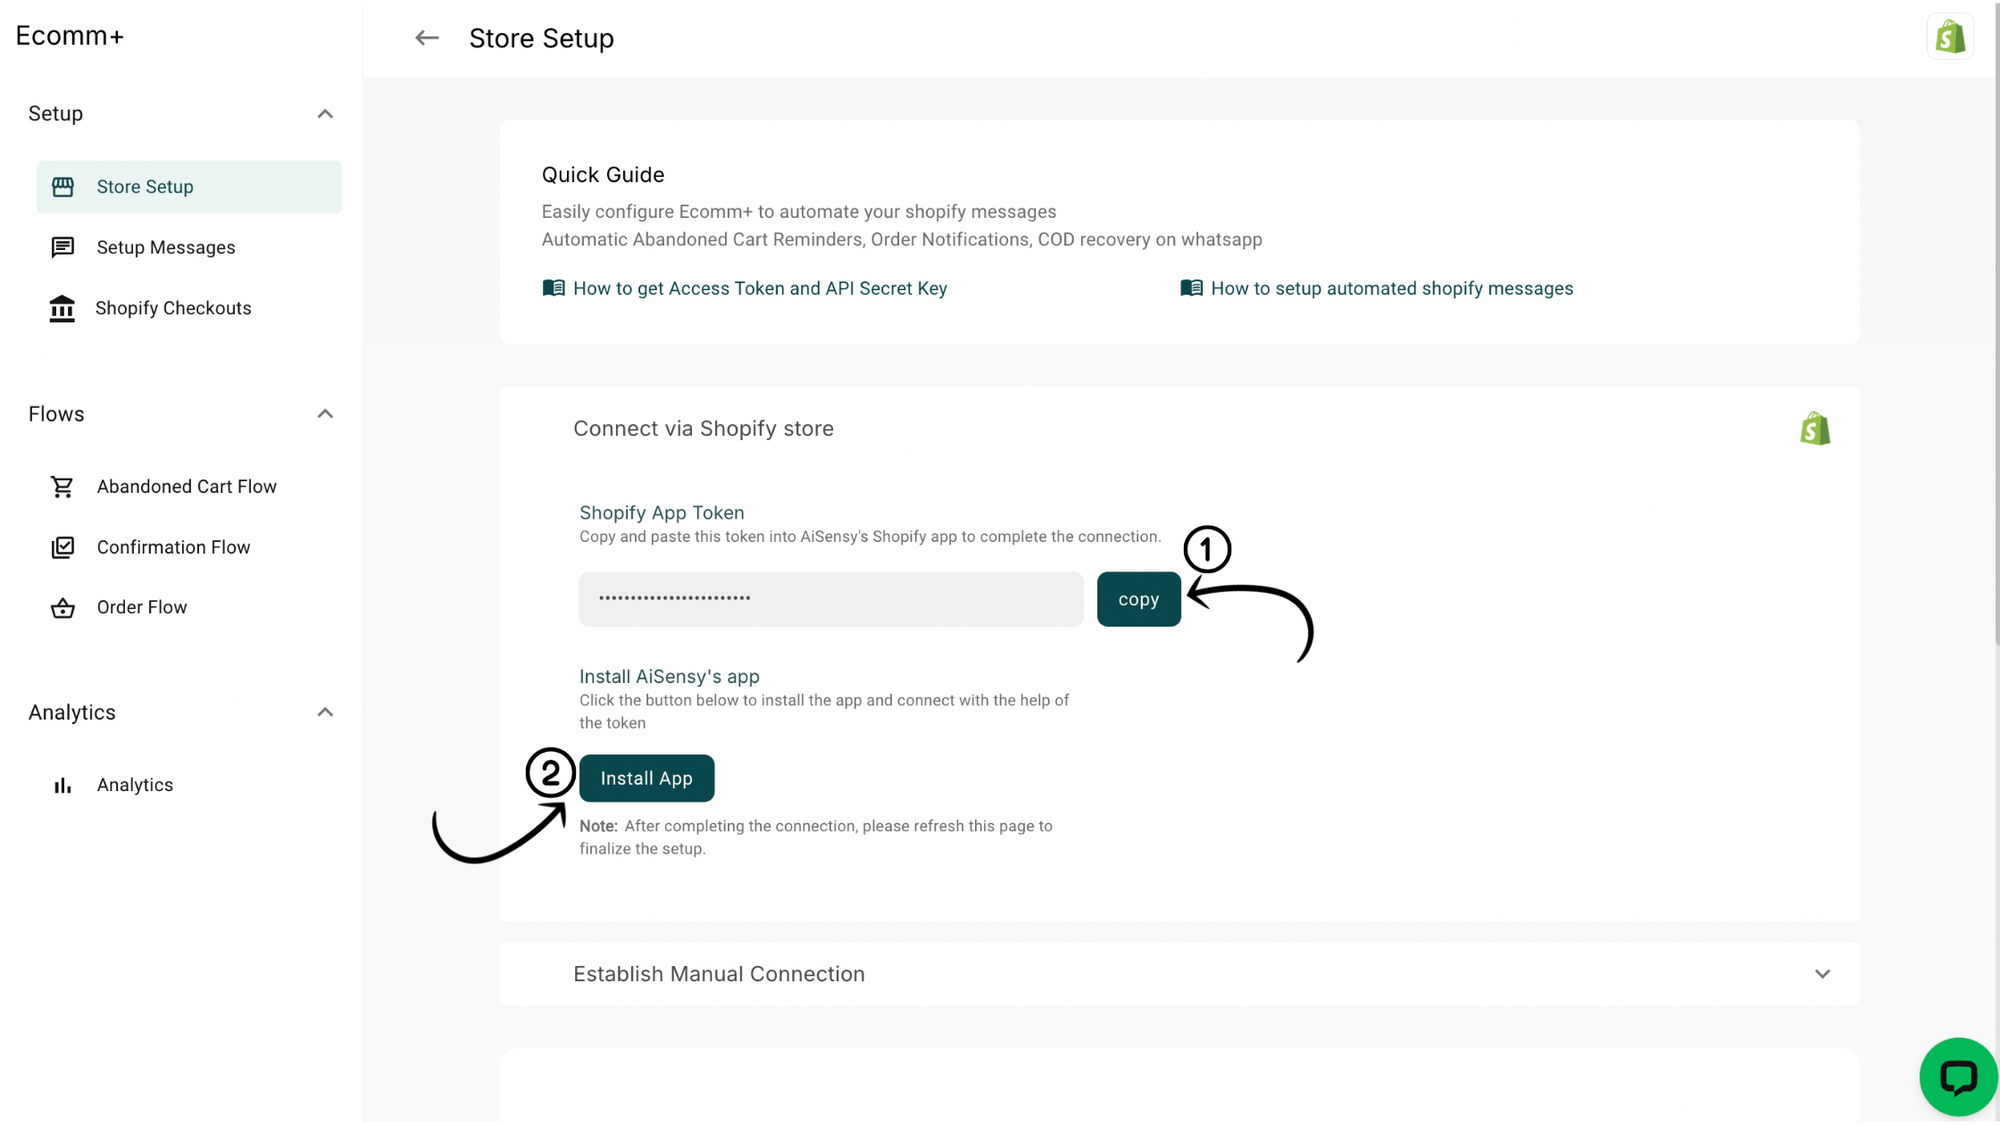This screenshot has width=2000, height=1125.
Task: Click the Quick Guide heading
Action: (x=603, y=175)
